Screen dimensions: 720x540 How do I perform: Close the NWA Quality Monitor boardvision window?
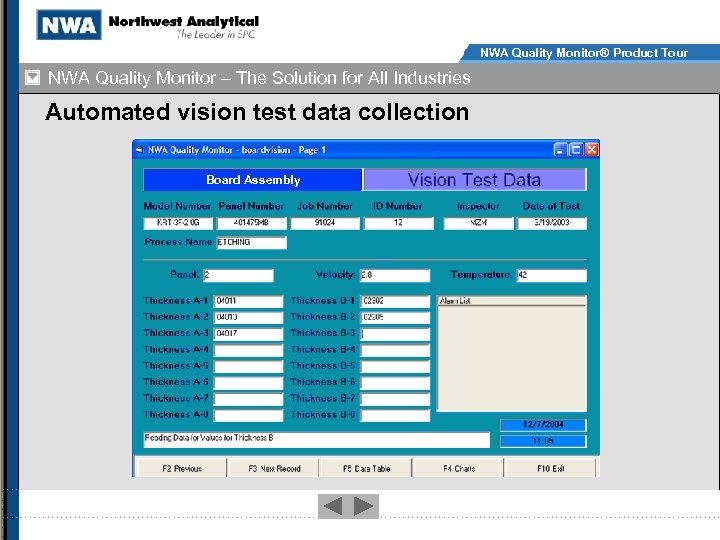[x=591, y=150]
